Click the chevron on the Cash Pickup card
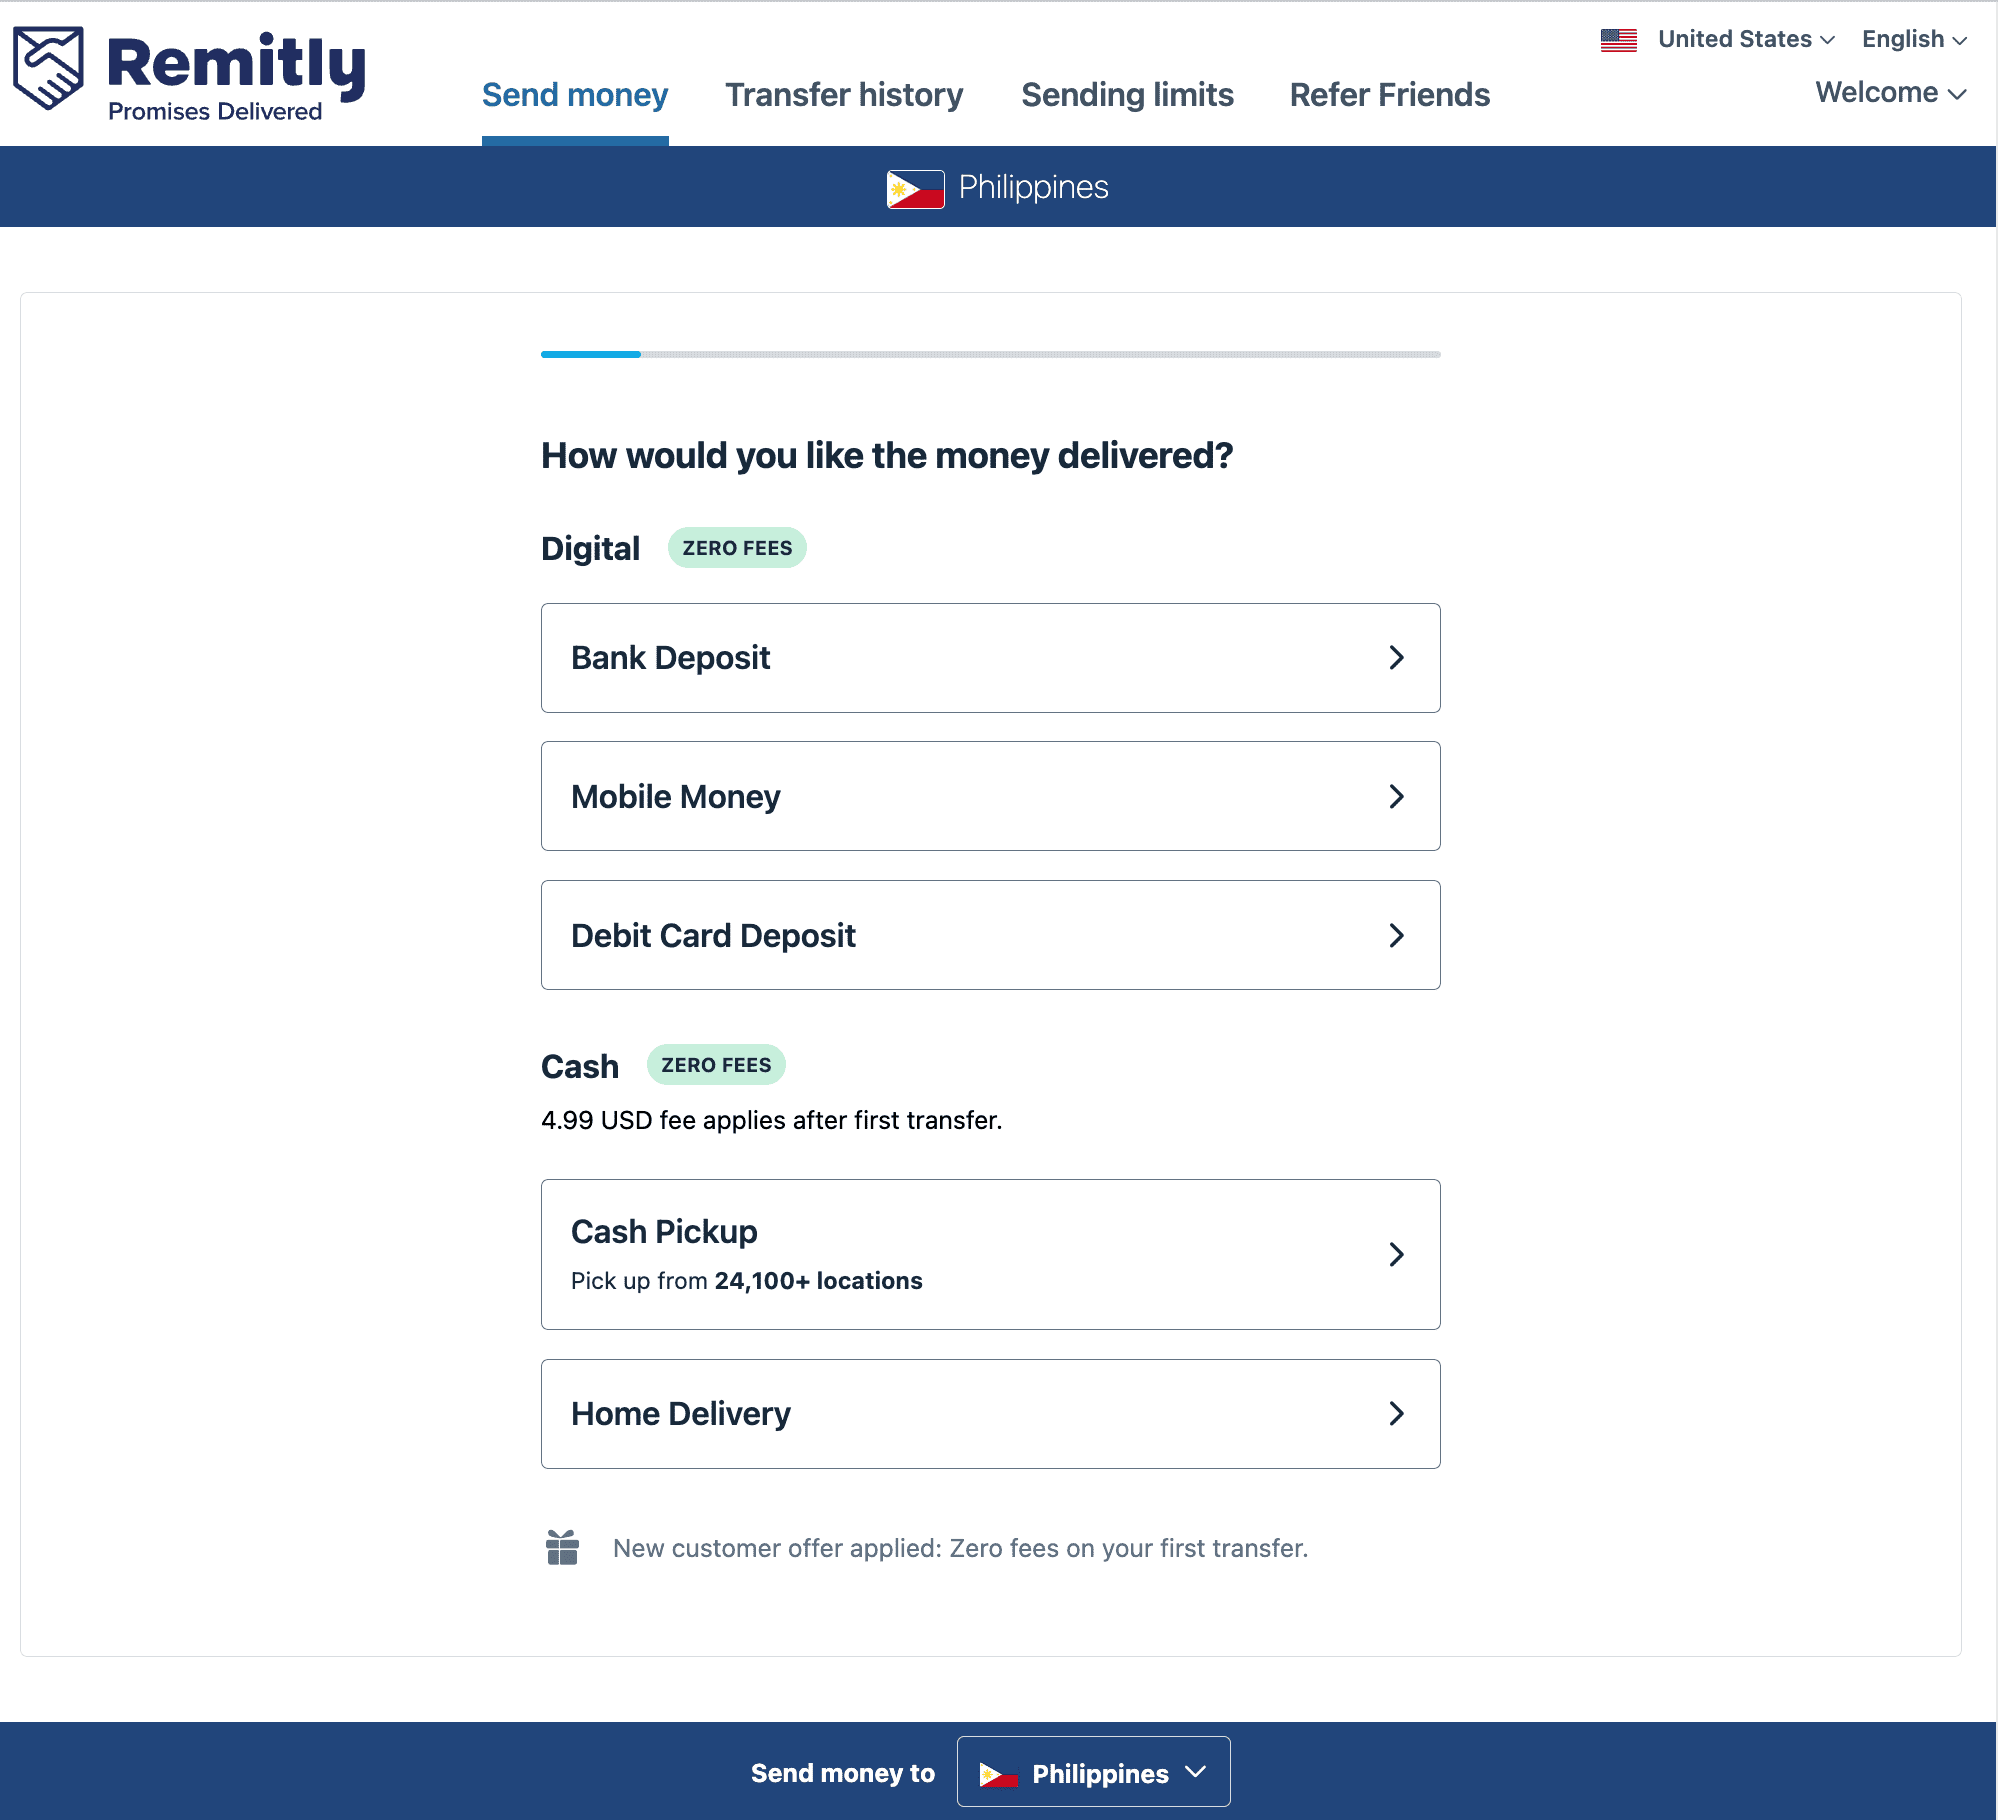Screen dimensions: 1998x1820 pyautogui.click(x=1397, y=1254)
